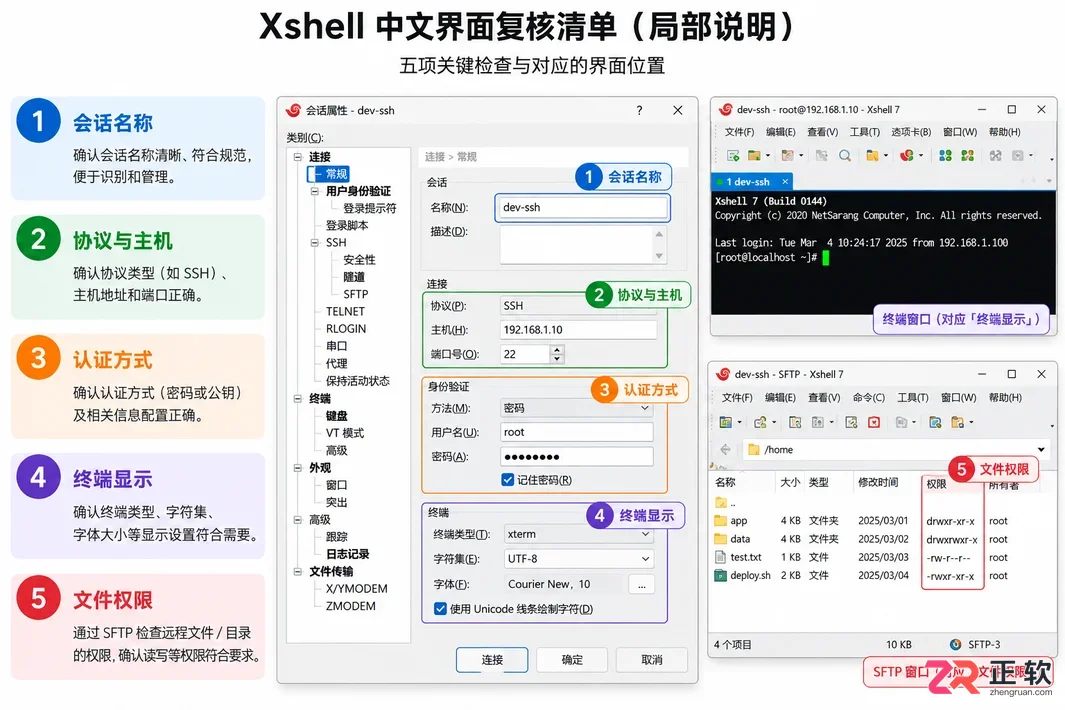Screen dimensions: 1065x710
Task: Open 查看(V) menu in the SFTP window
Action: 824,397
